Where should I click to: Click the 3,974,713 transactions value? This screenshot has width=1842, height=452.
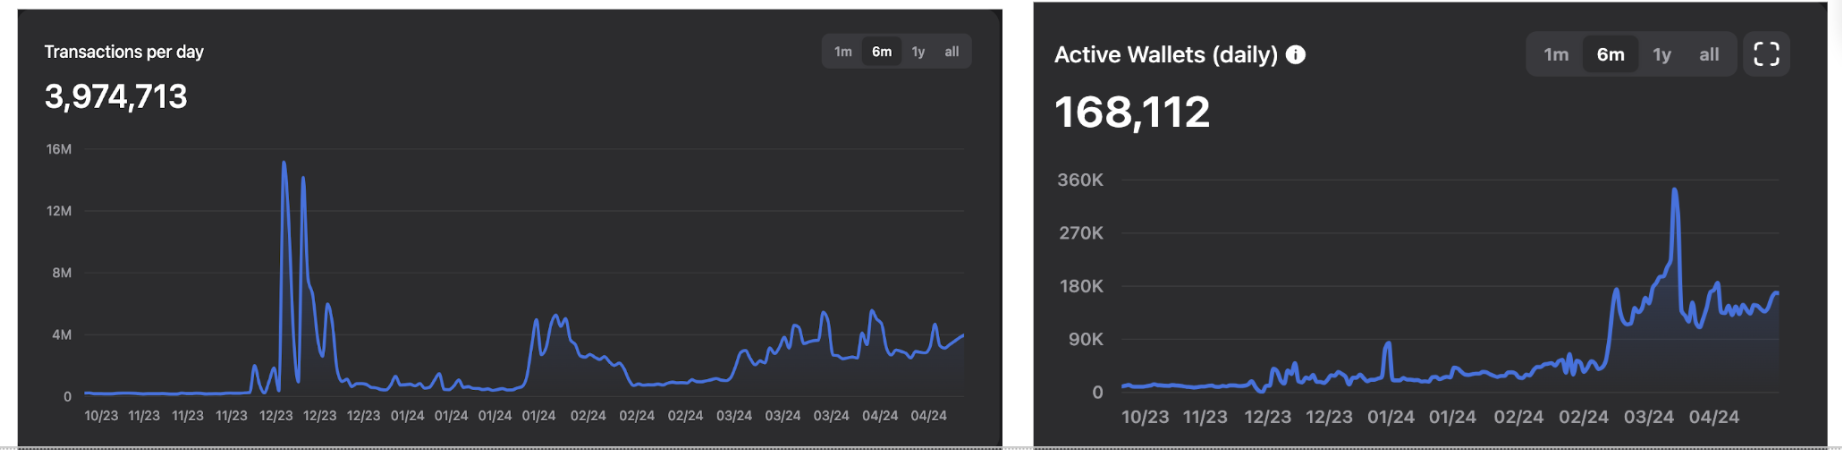[x=116, y=97]
